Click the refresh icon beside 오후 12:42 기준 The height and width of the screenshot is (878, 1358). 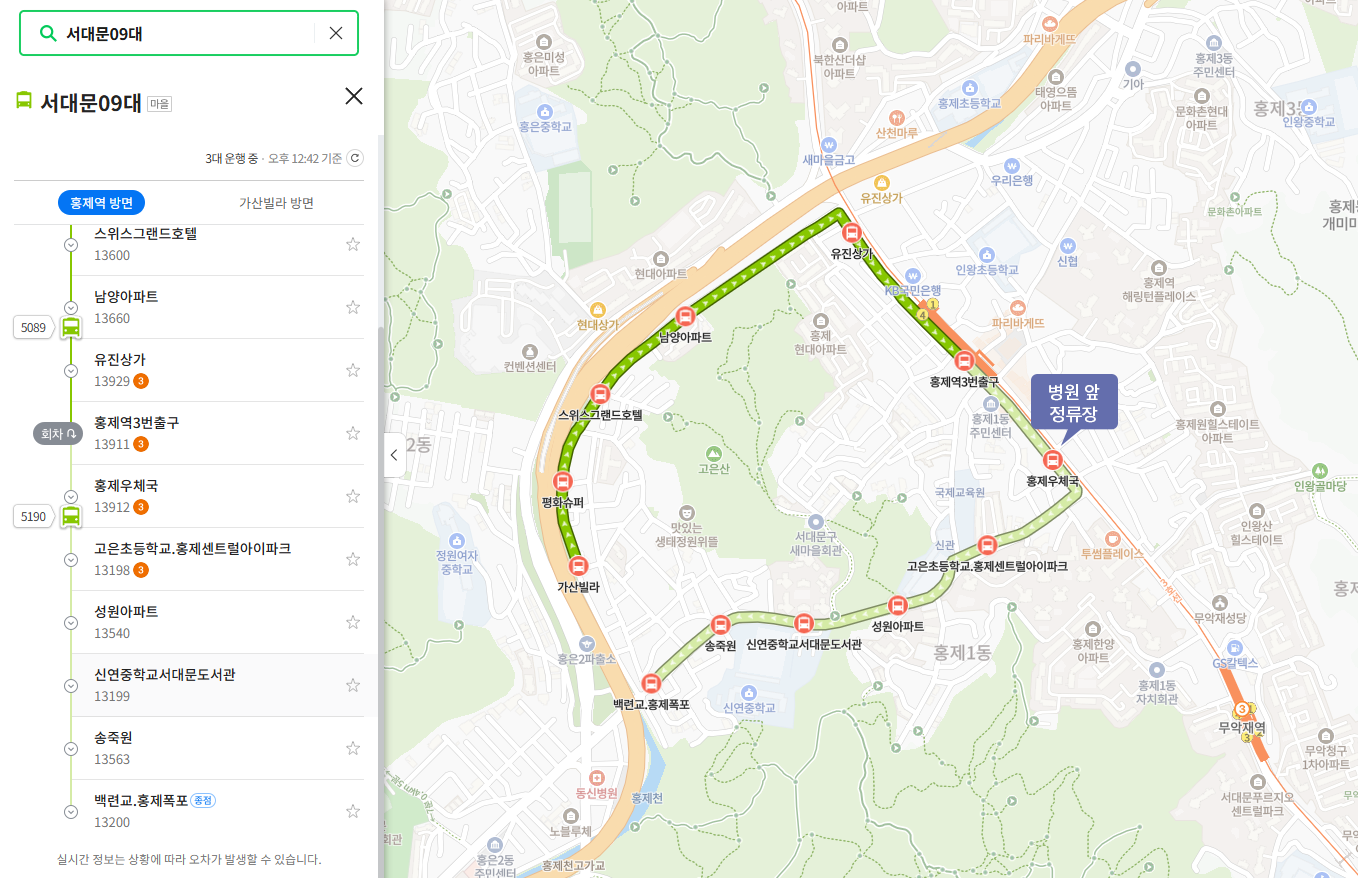354,158
